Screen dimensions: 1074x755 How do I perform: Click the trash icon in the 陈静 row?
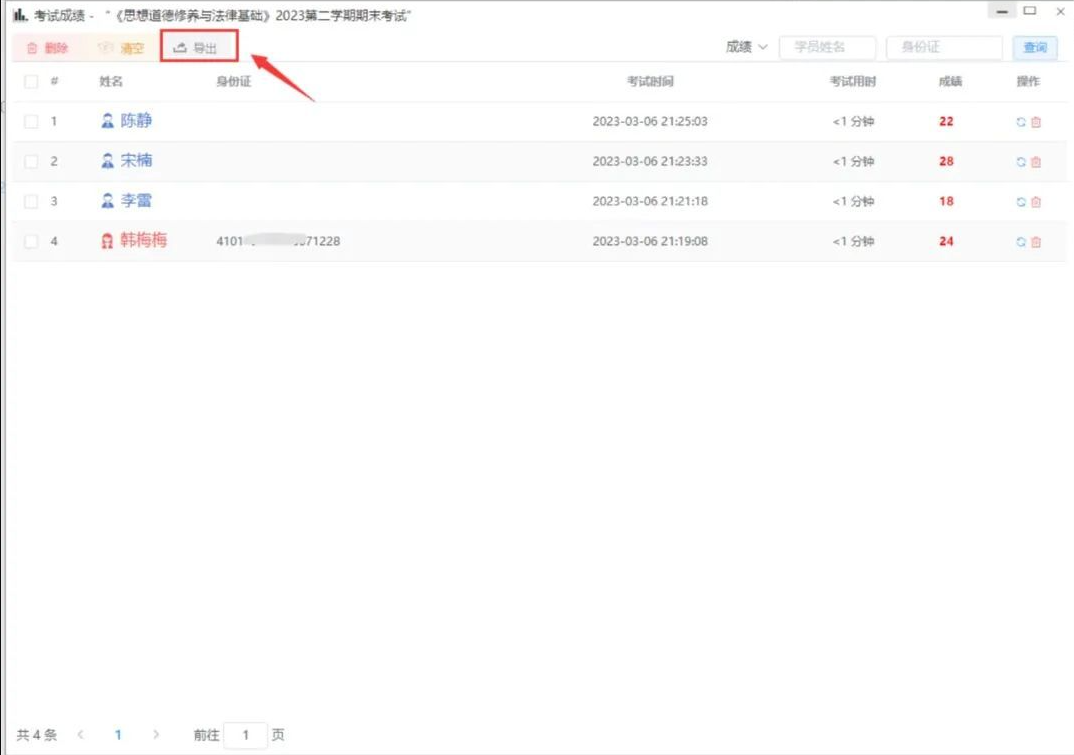tap(1036, 122)
